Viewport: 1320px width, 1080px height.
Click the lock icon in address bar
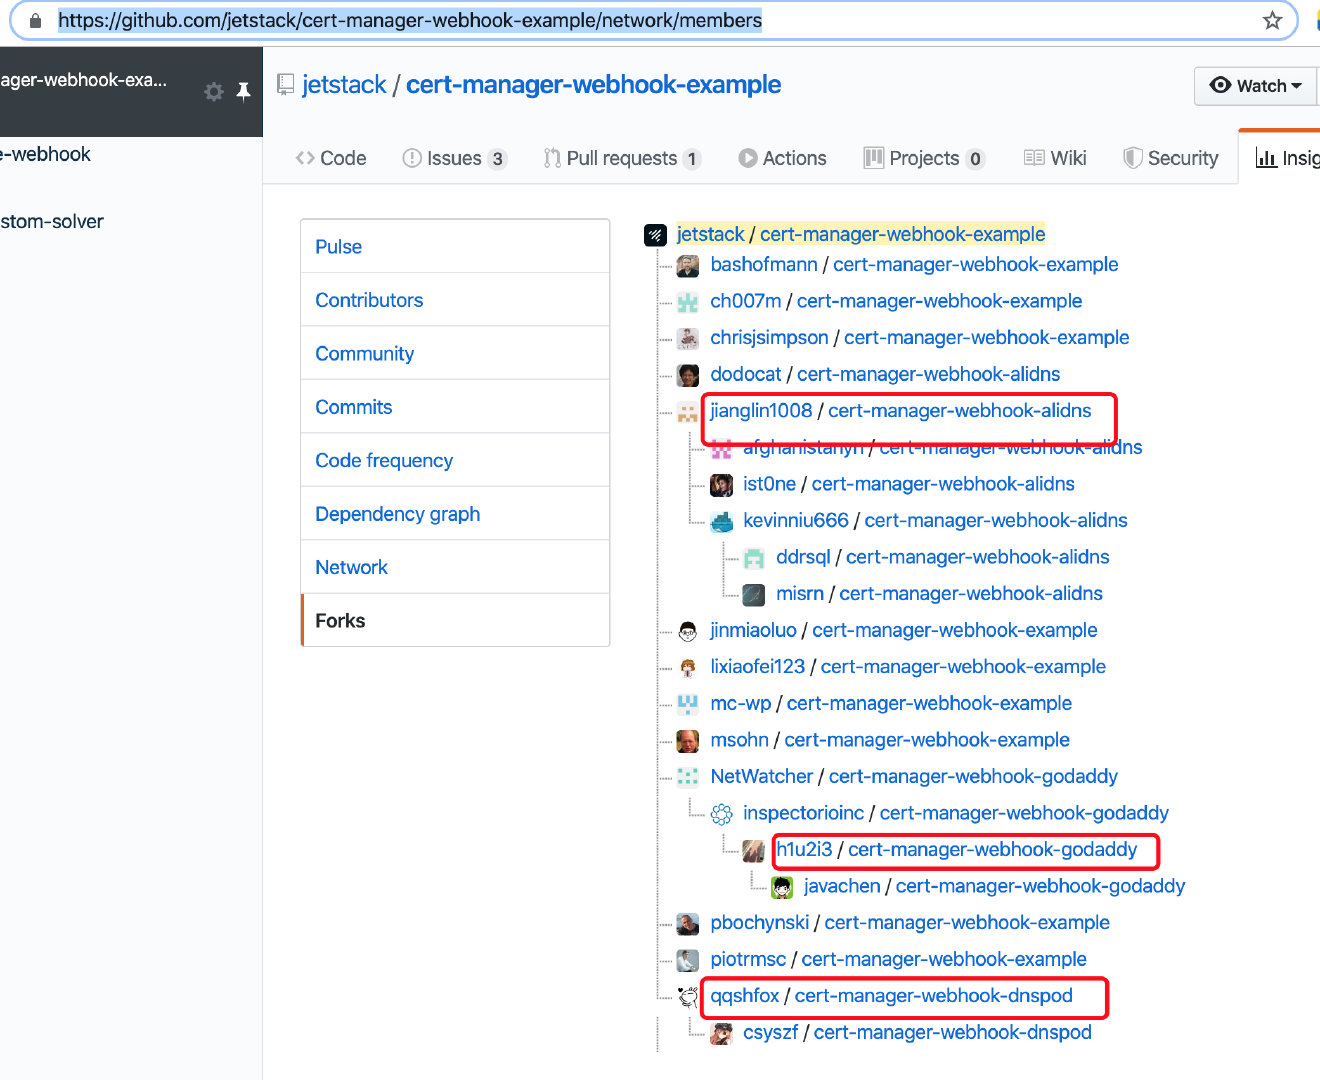pos(35,20)
